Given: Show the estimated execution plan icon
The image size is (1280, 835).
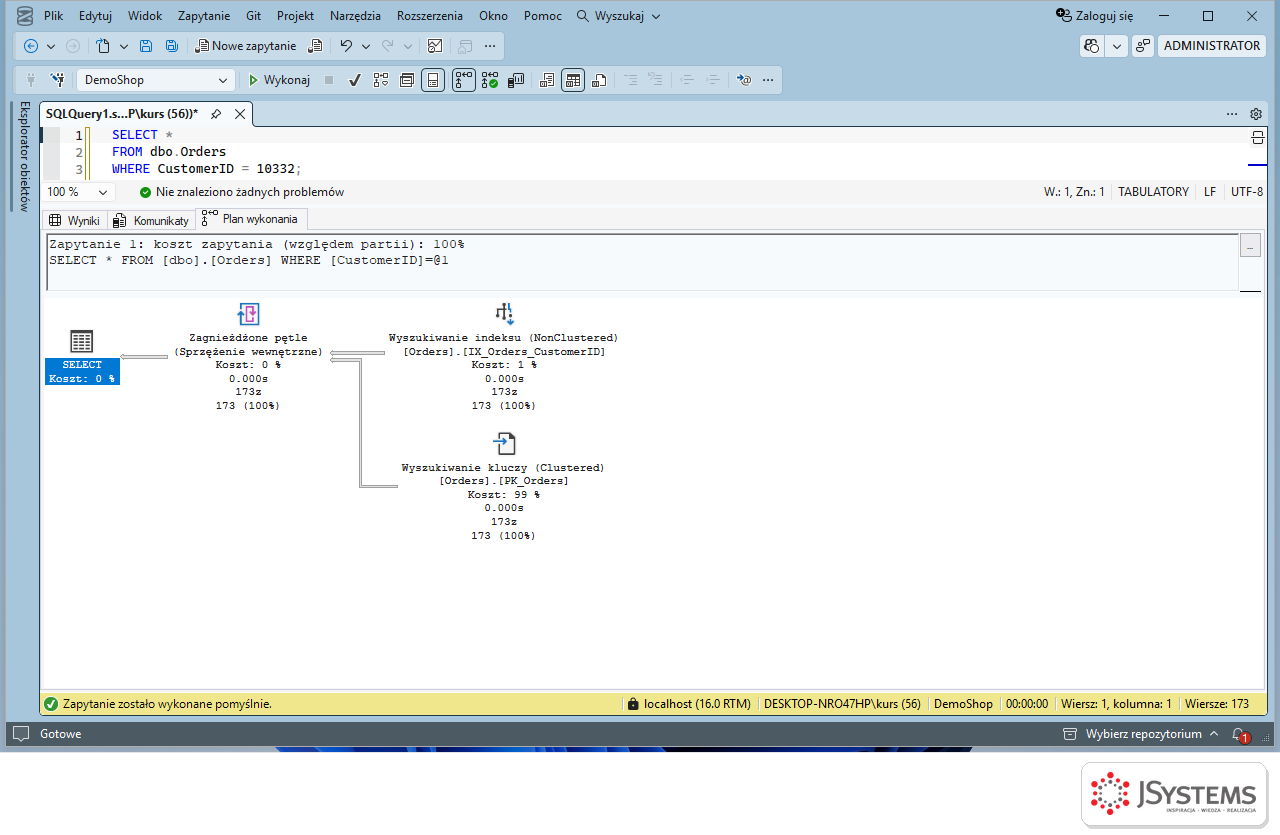Looking at the screenshot, I should (381, 80).
